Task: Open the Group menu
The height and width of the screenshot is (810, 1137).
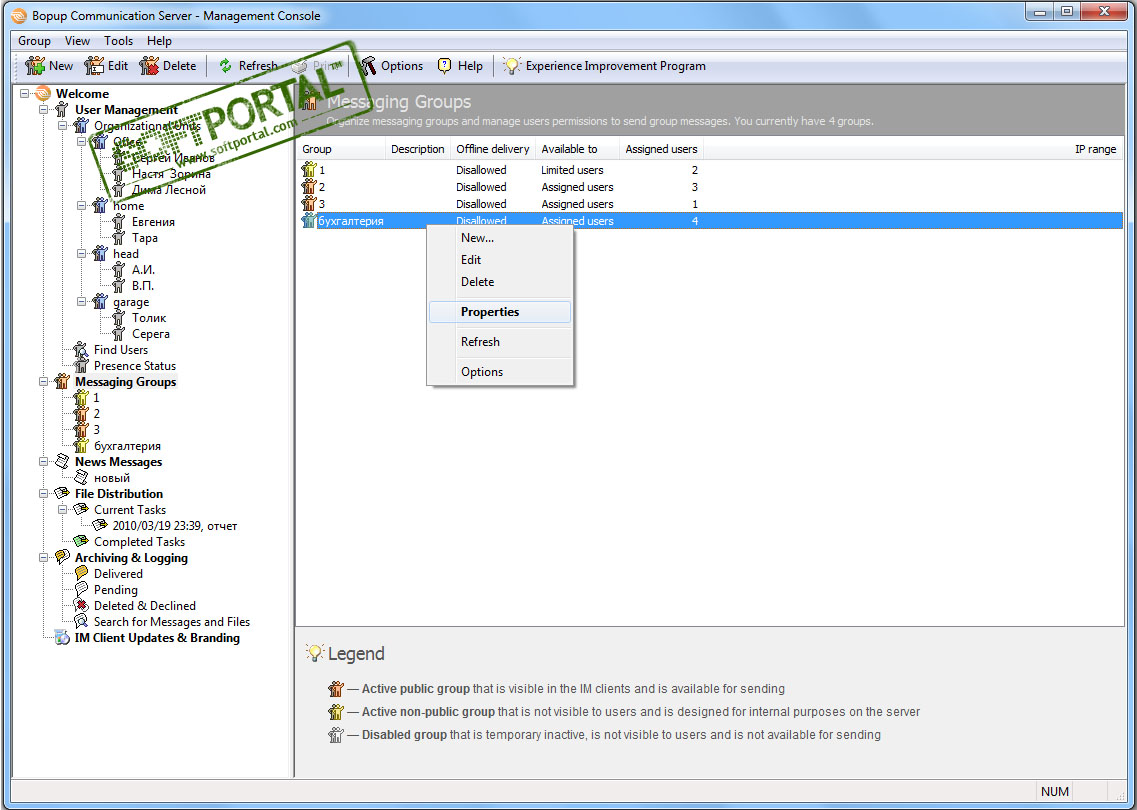Action: point(34,41)
